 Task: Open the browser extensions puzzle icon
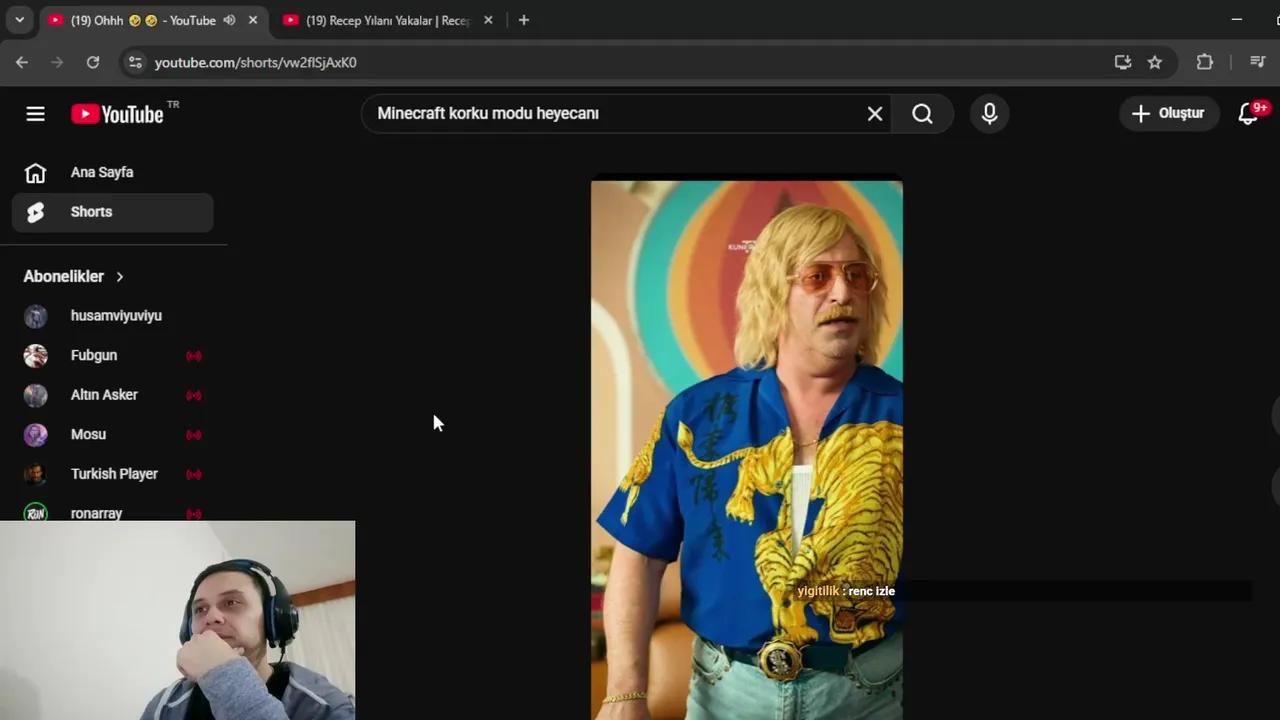point(1205,62)
